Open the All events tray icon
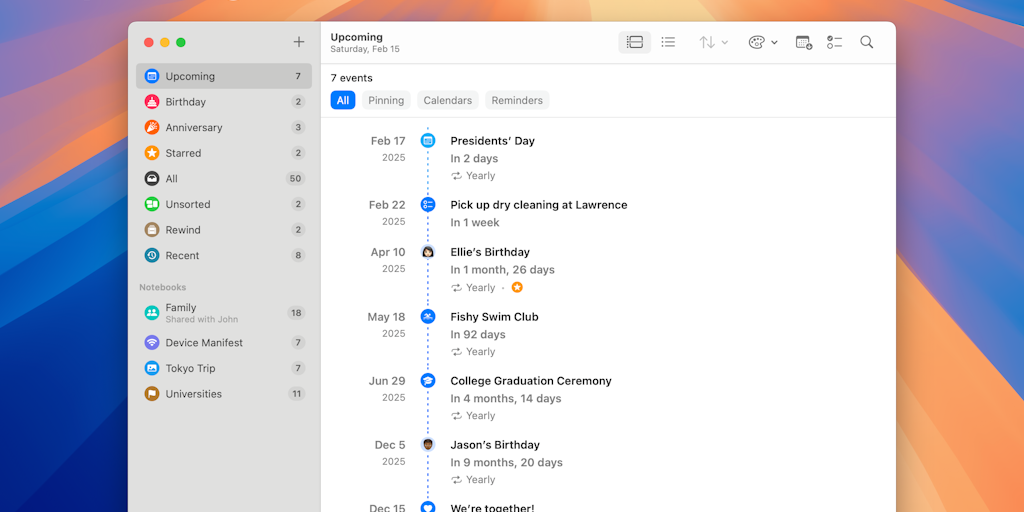 152,178
